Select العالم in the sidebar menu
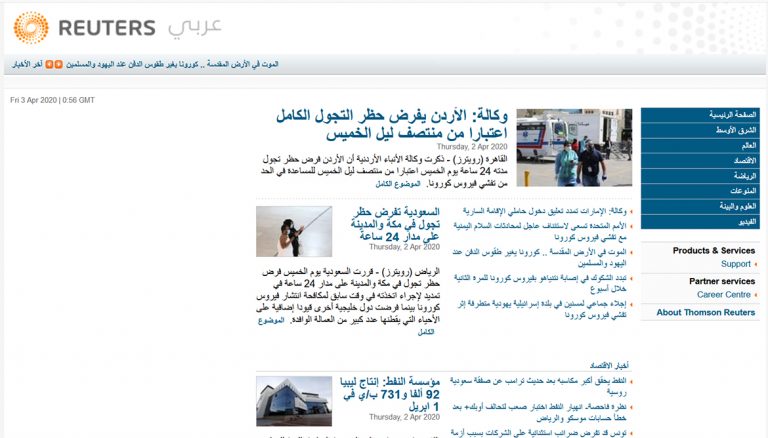The image size is (768, 438). [700, 146]
